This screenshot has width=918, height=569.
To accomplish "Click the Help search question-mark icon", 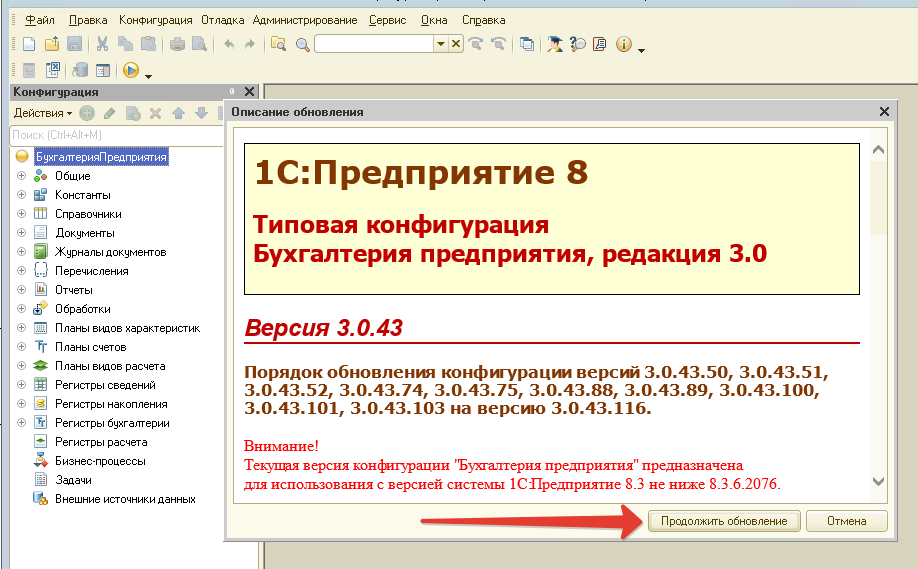I will click(577, 44).
